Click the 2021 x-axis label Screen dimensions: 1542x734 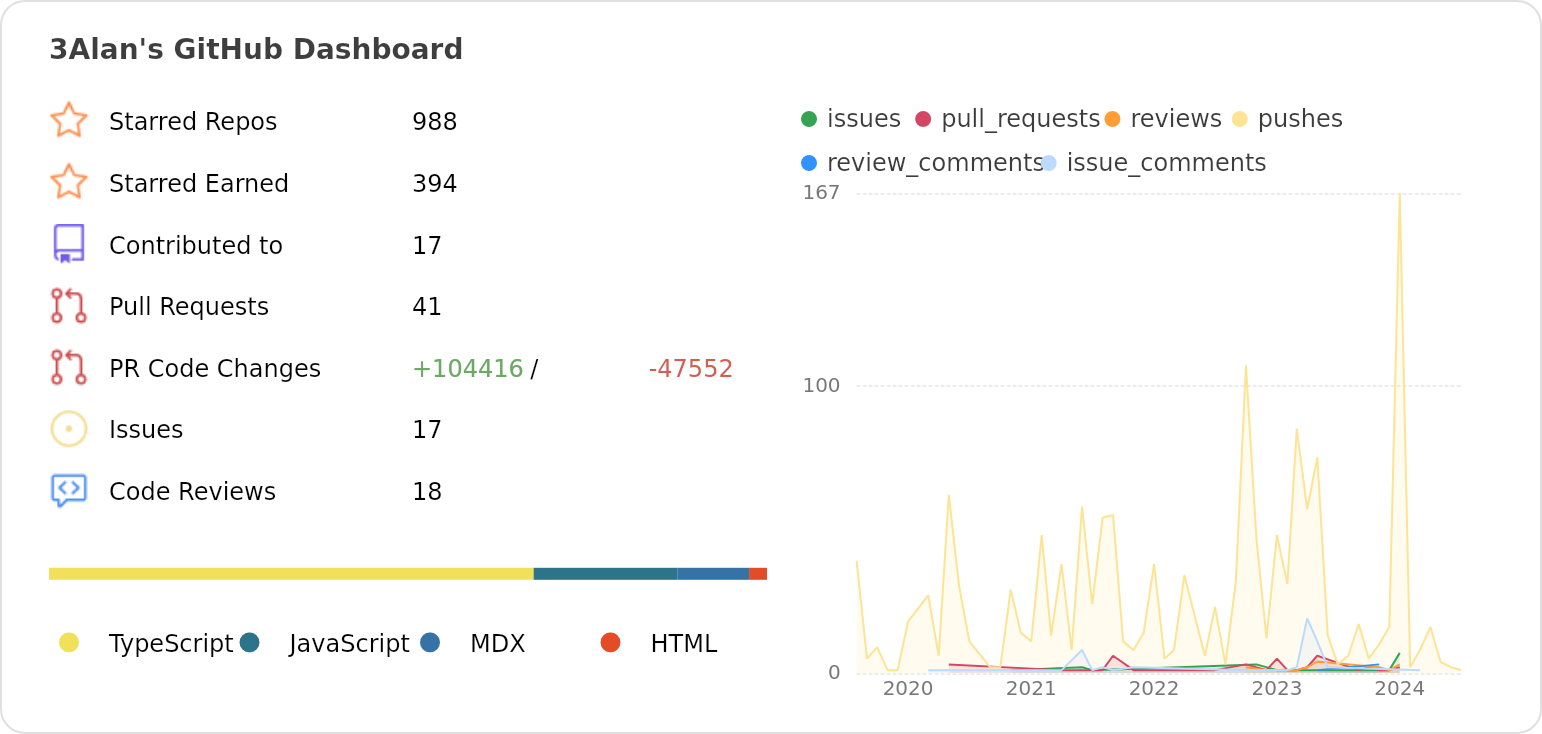coord(1031,689)
